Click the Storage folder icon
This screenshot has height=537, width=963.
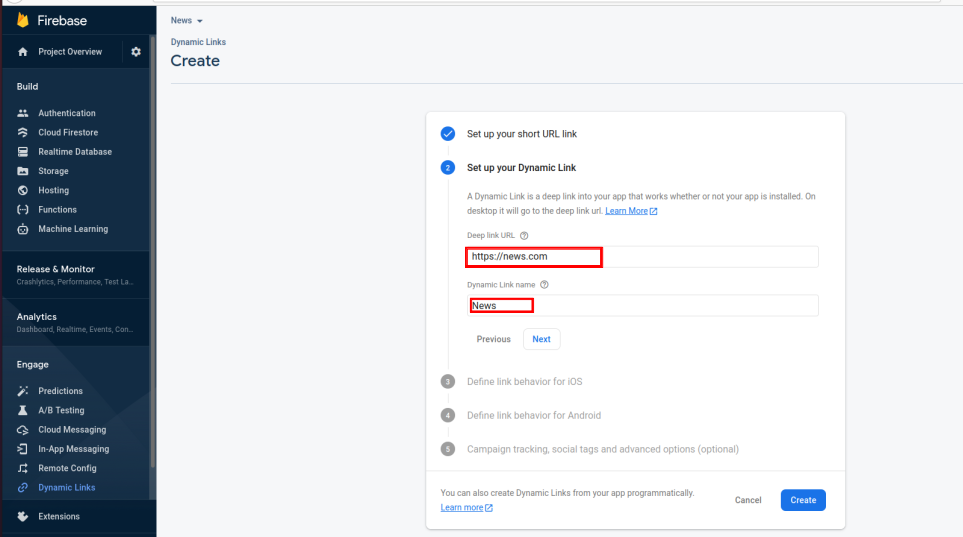[23, 171]
